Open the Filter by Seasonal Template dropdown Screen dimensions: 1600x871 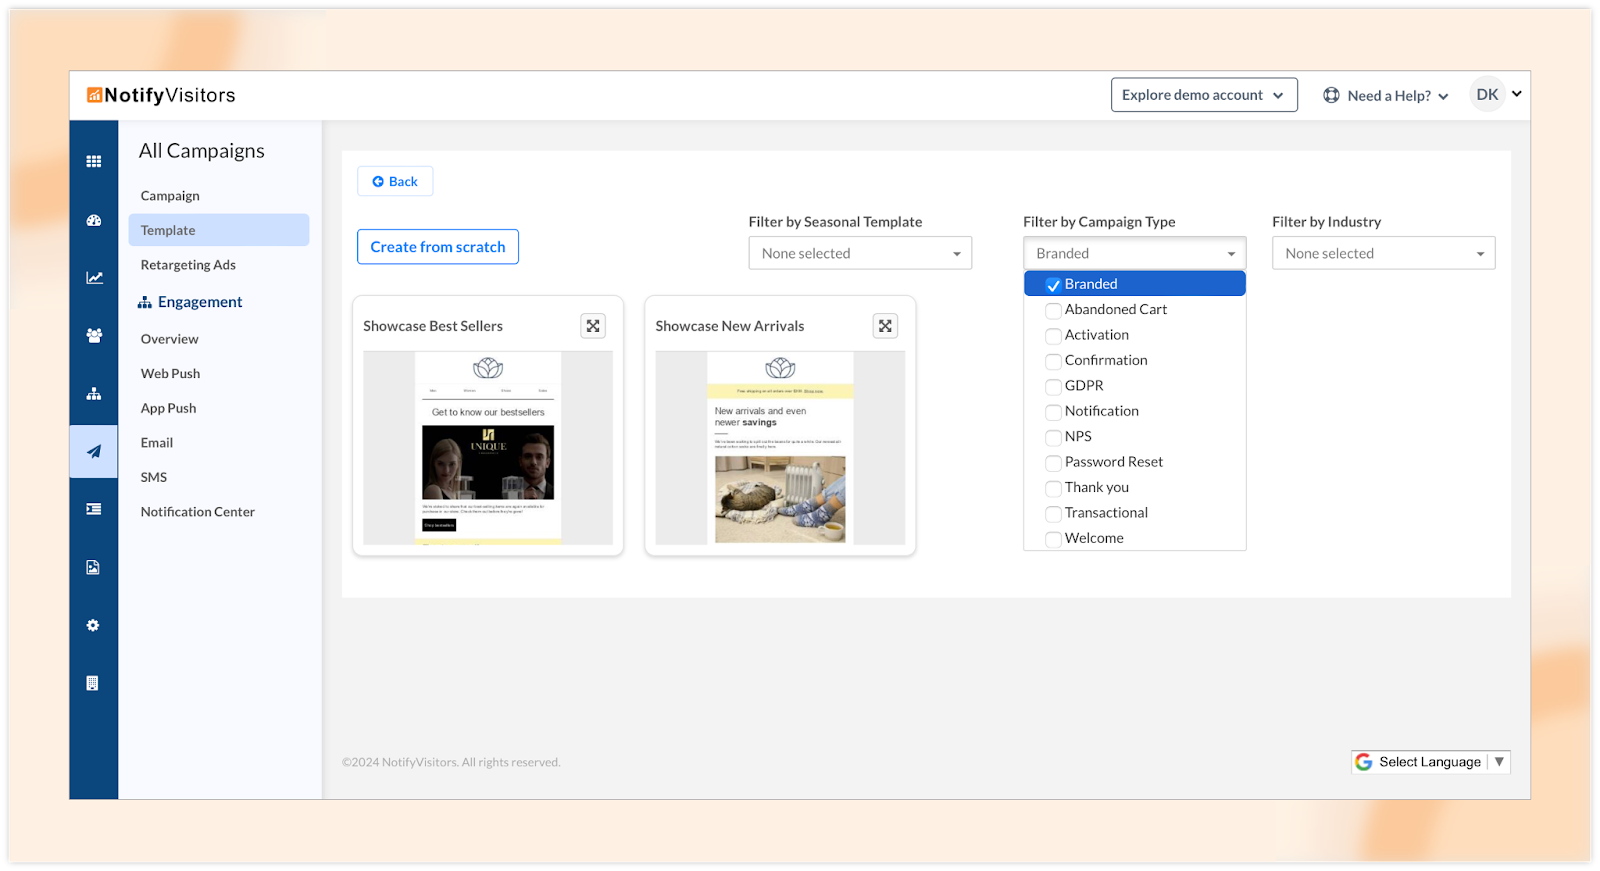(x=860, y=253)
